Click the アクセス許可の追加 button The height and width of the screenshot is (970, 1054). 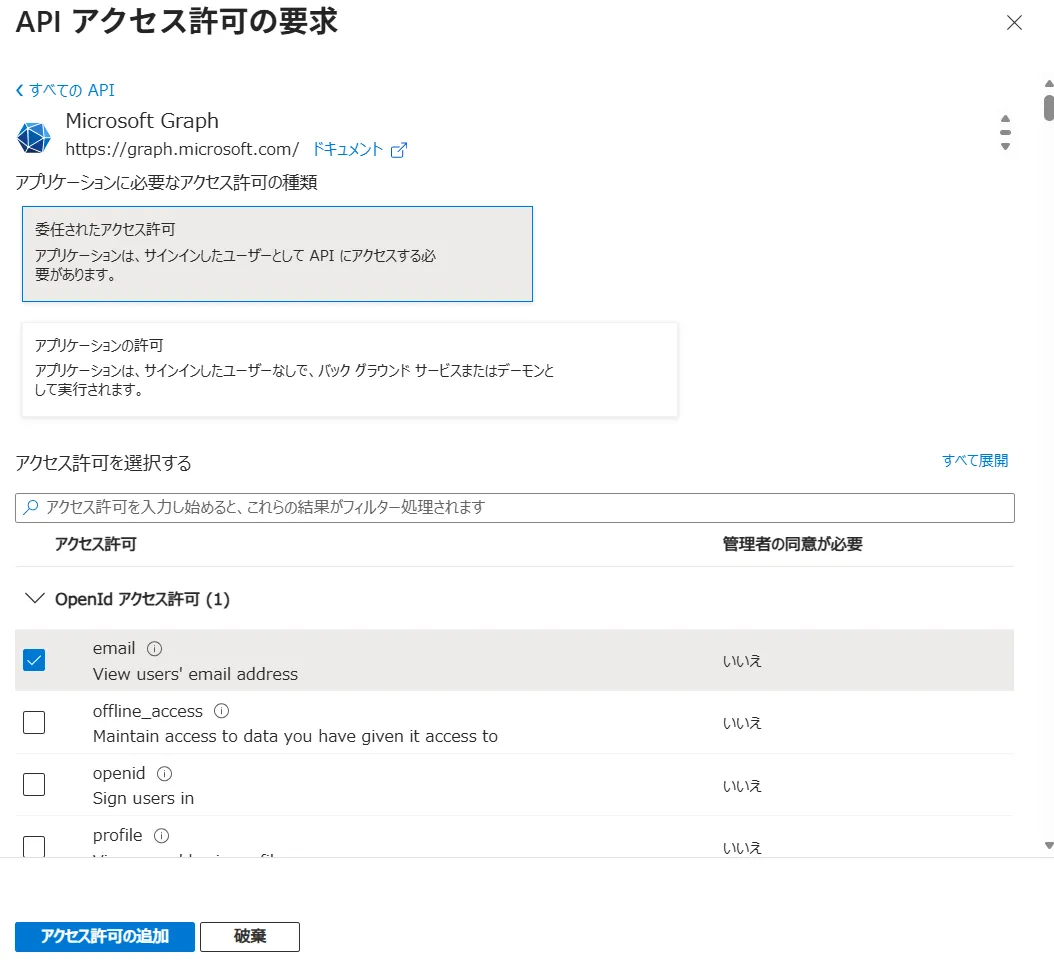[104, 937]
